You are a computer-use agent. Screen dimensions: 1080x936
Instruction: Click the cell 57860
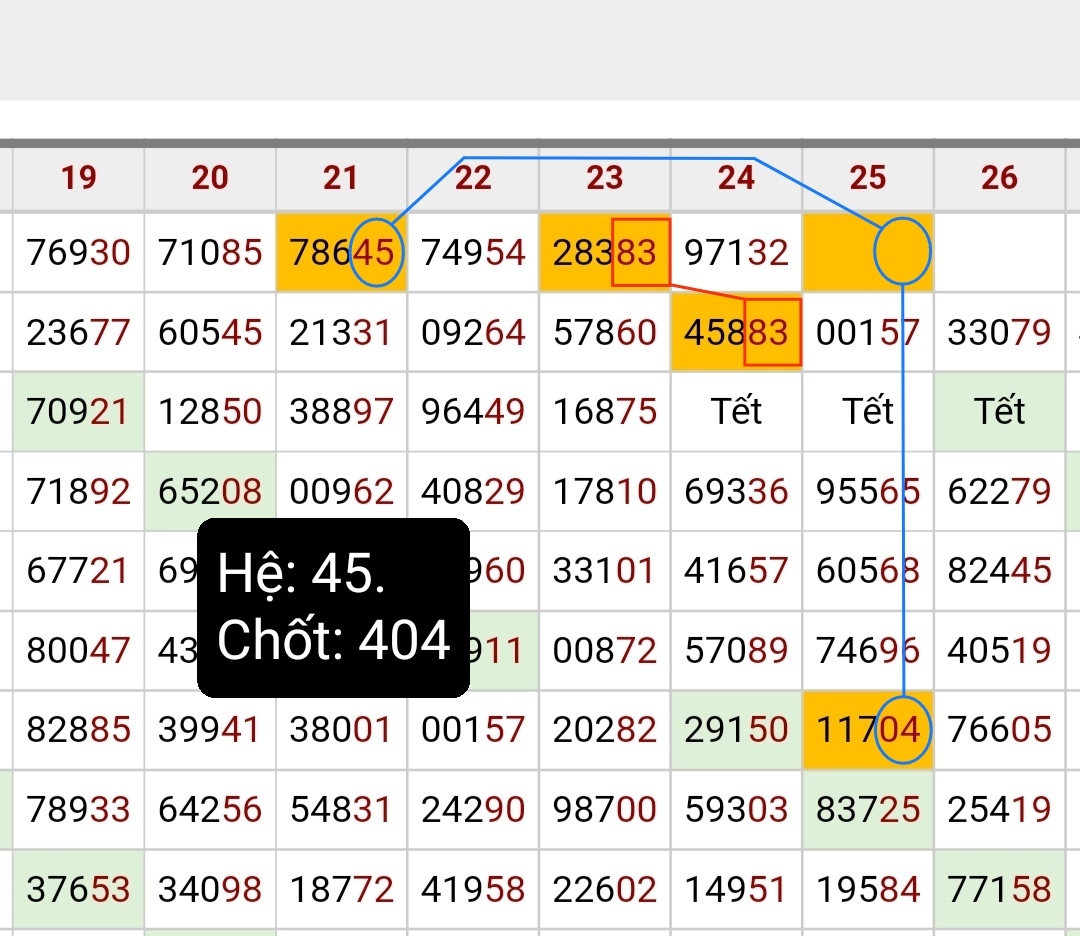pos(605,332)
